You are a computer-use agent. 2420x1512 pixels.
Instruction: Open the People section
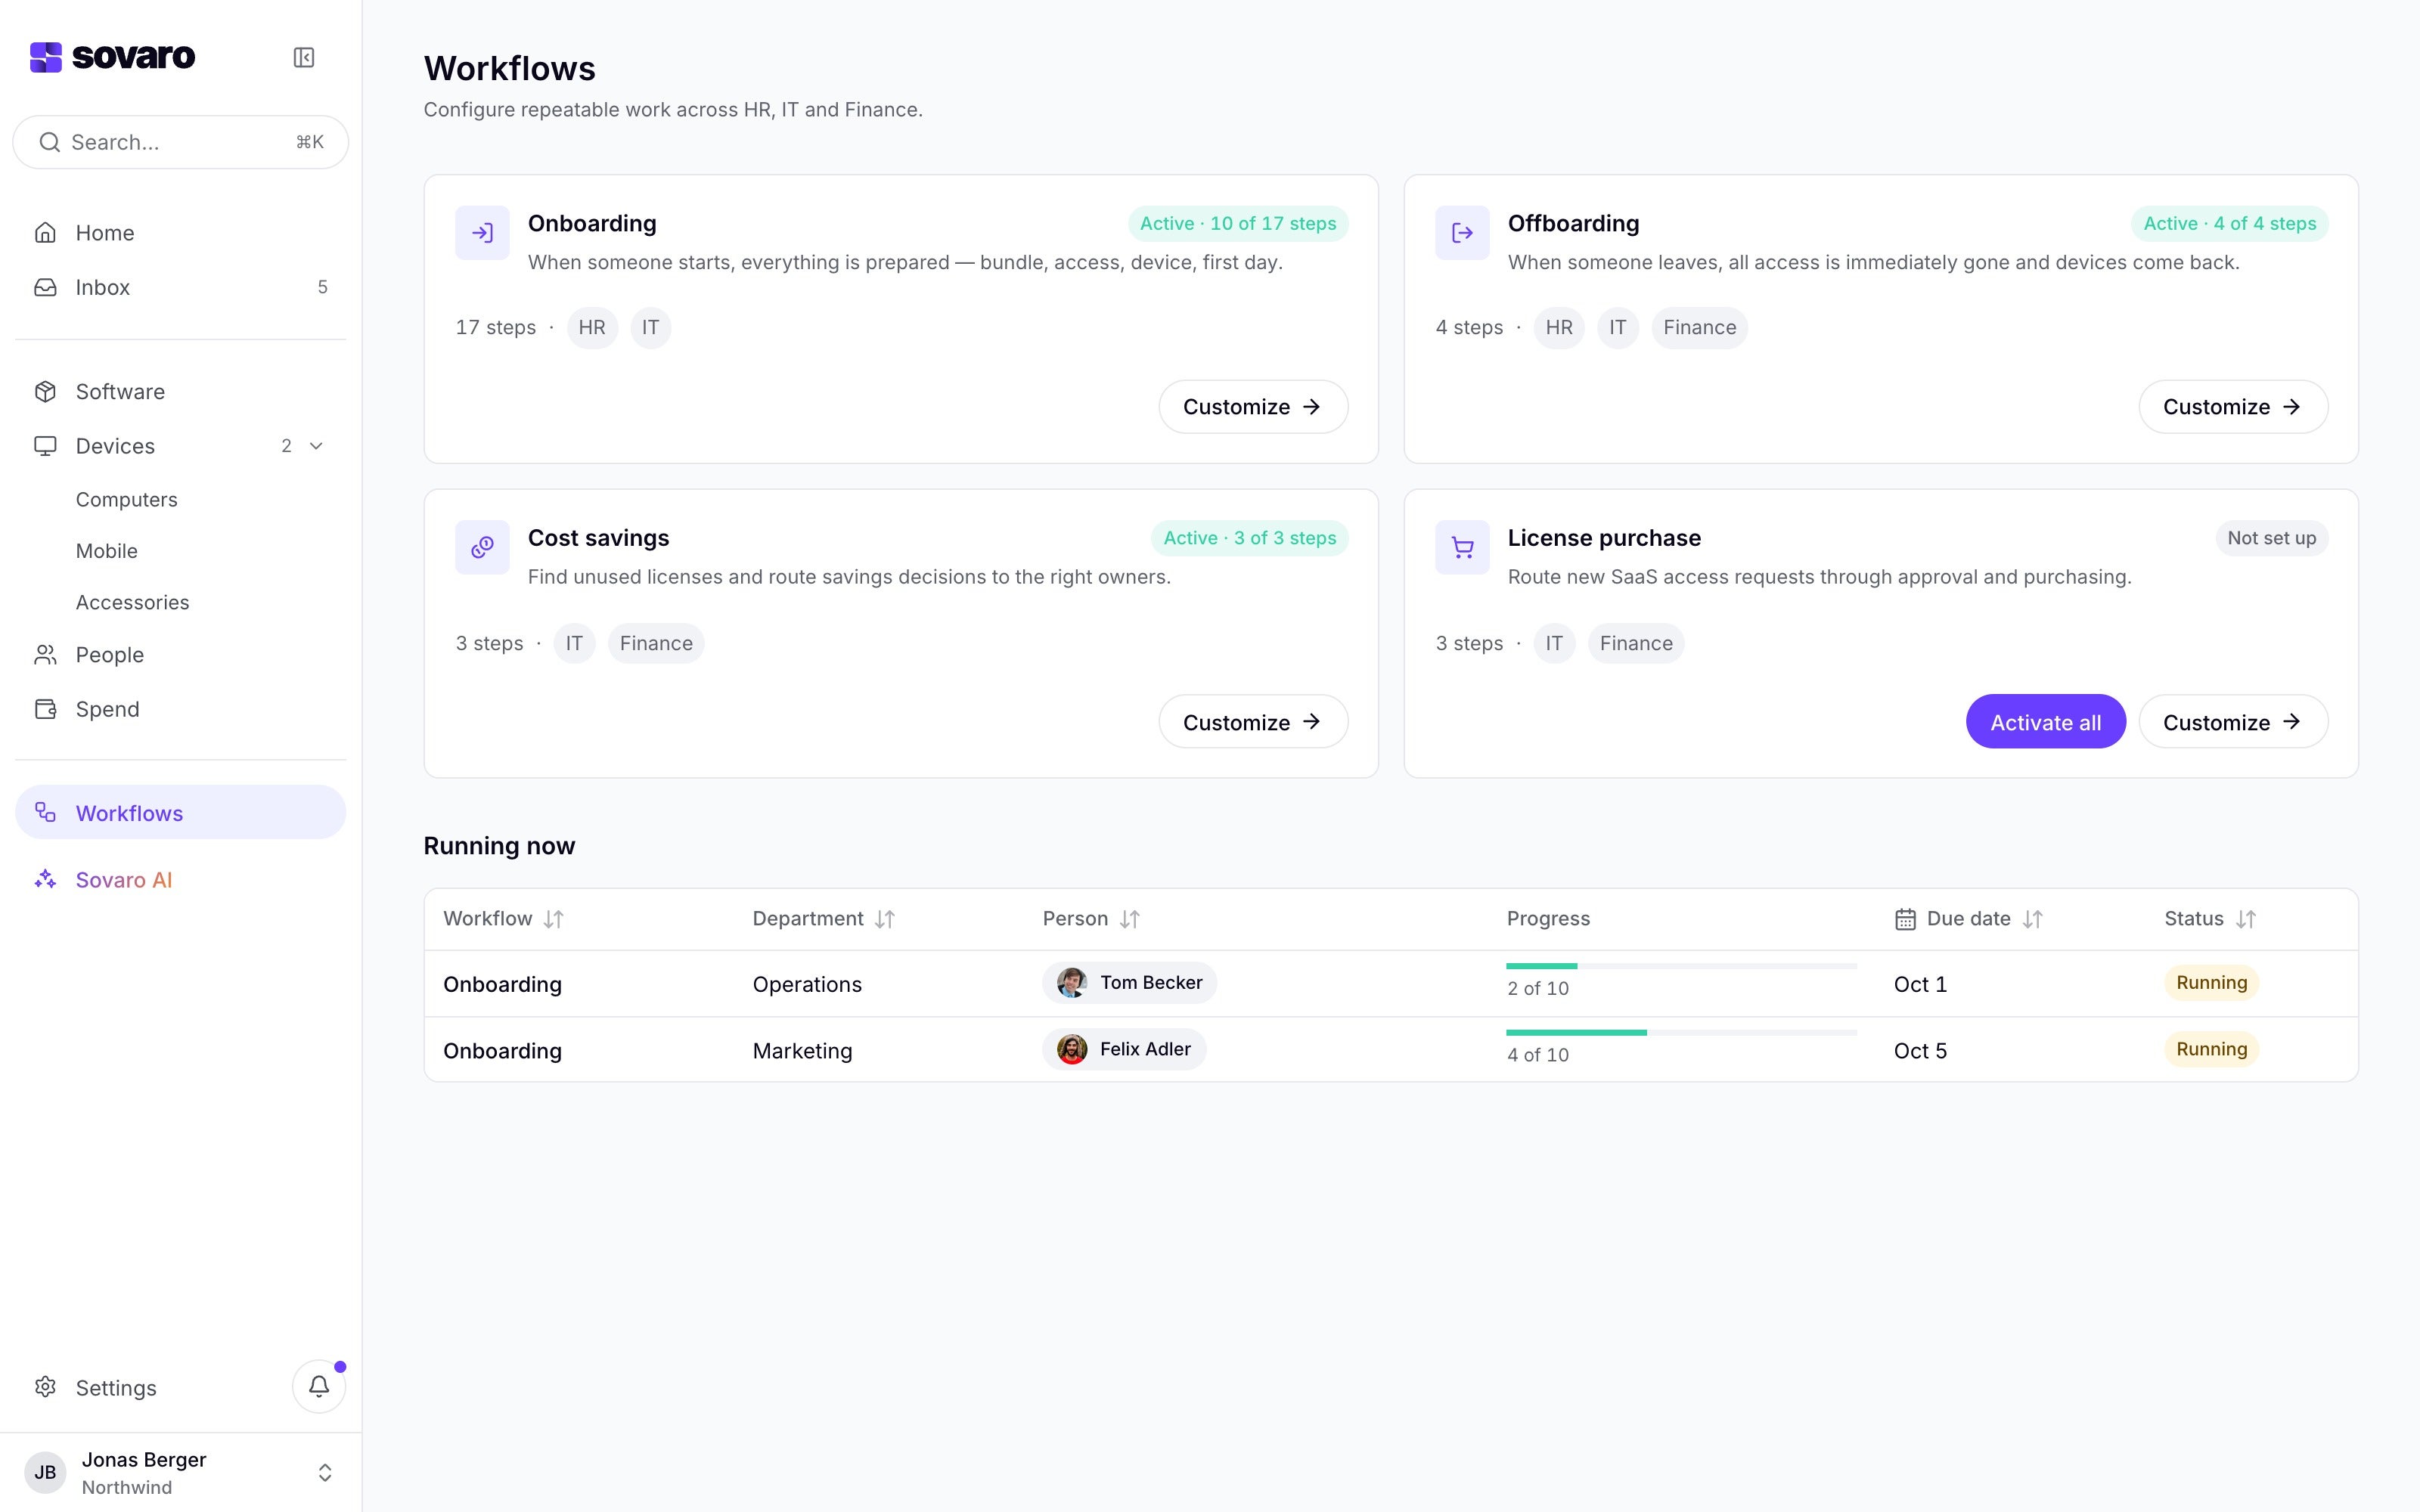(180, 655)
